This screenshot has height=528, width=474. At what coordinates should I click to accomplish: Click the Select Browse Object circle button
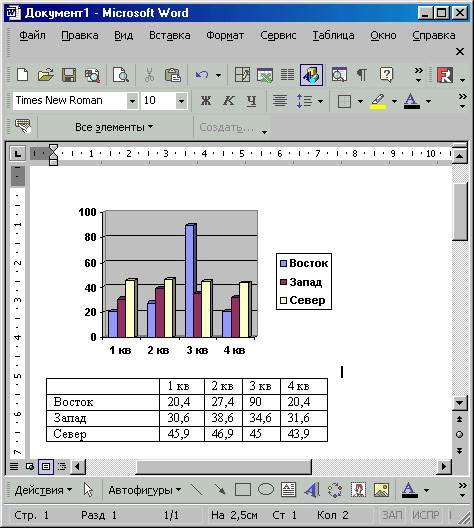[x=460, y=434]
